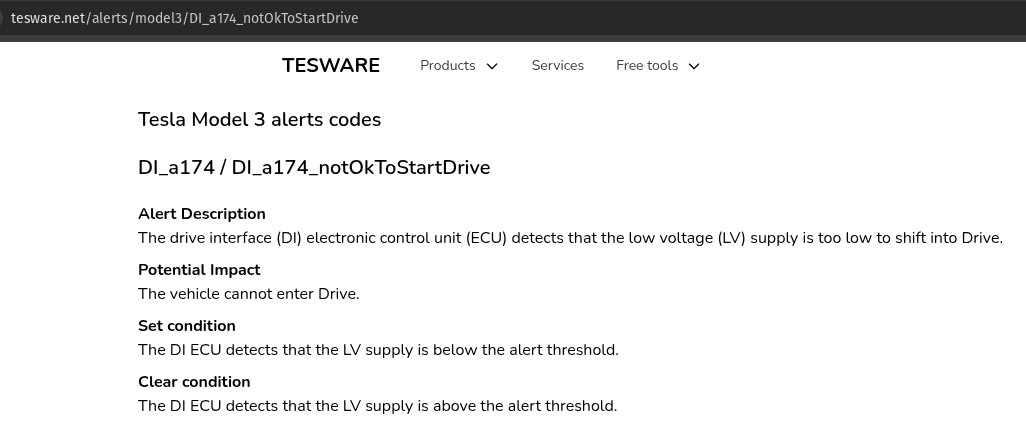Click the tesware.net domain in the URL

click(x=48, y=18)
